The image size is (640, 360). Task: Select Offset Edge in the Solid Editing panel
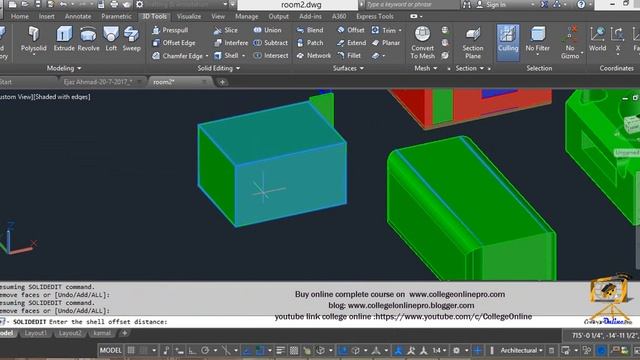pos(174,42)
